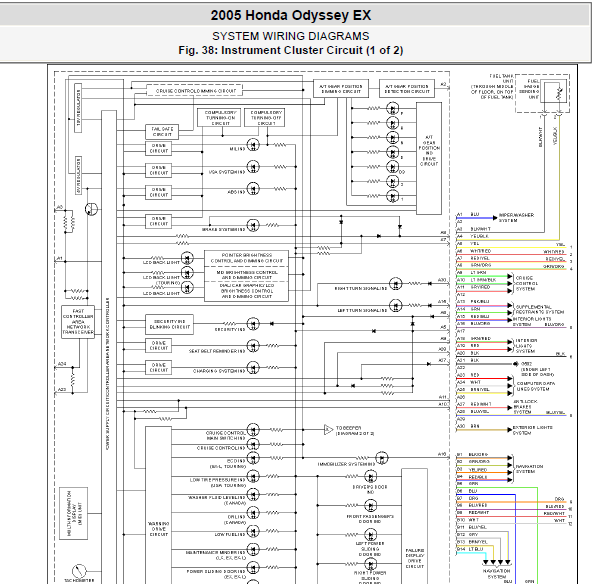Click the 'TO BEEPER (DIAGRAM 2 OF 2)' reference
Screen dimensions: 600x584
[x=354, y=431]
